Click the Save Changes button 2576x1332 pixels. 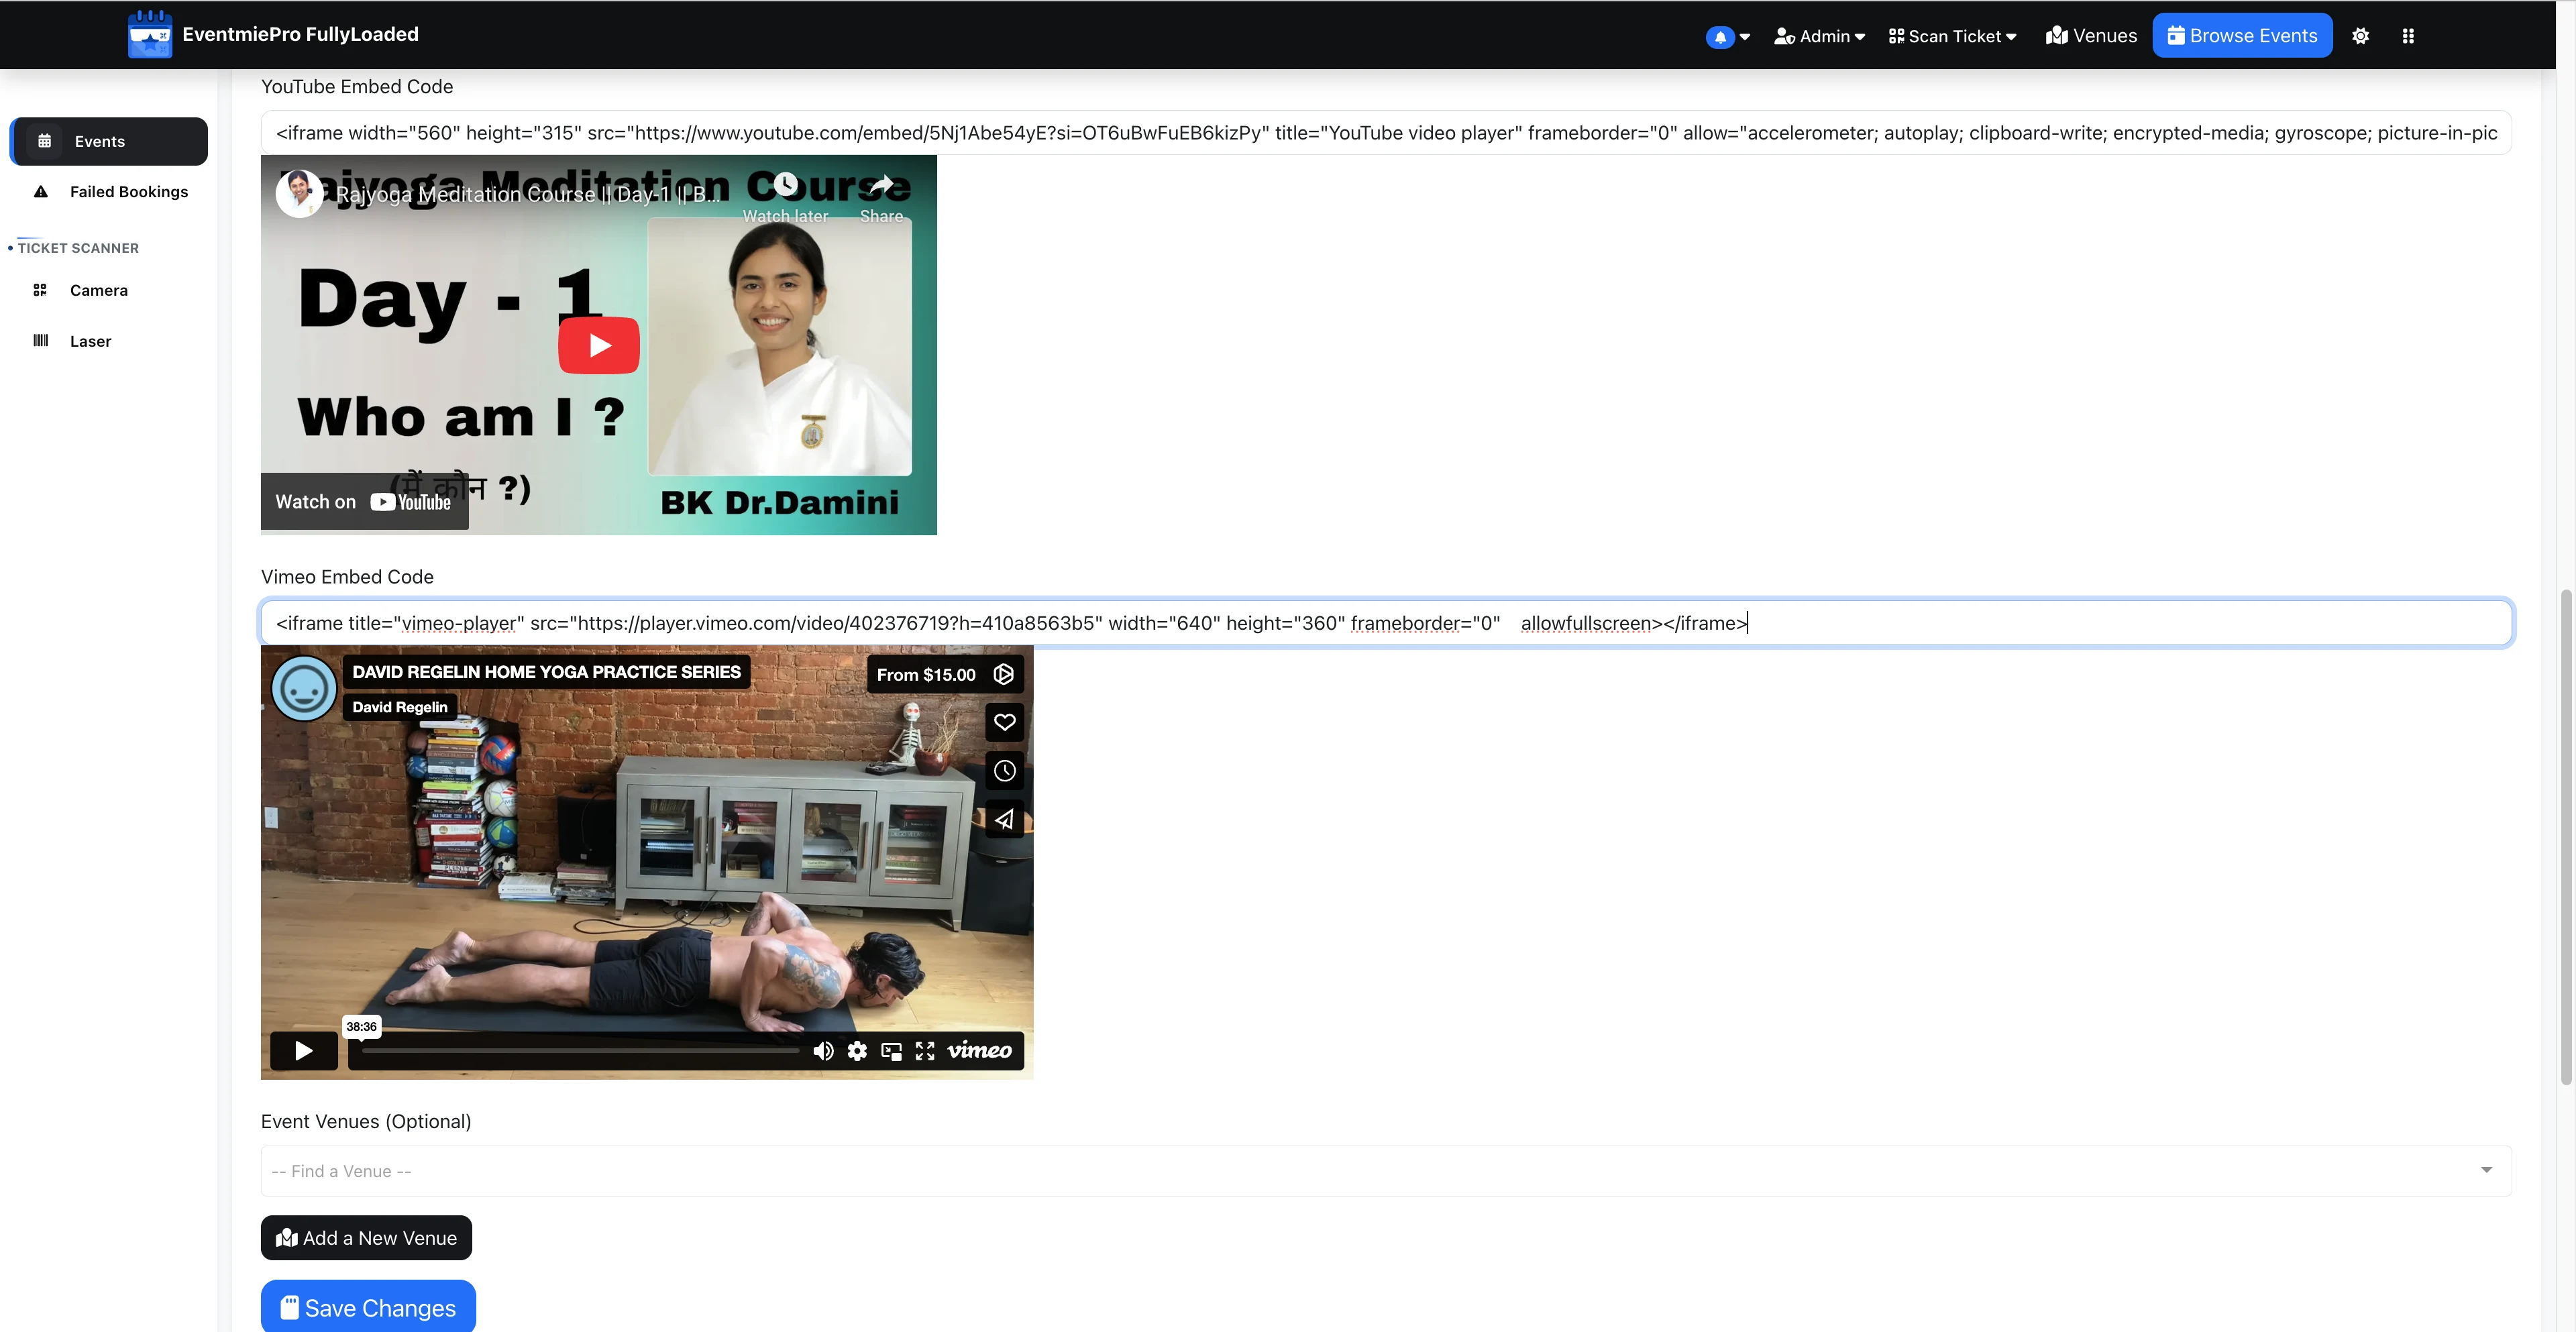[x=368, y=1306]
